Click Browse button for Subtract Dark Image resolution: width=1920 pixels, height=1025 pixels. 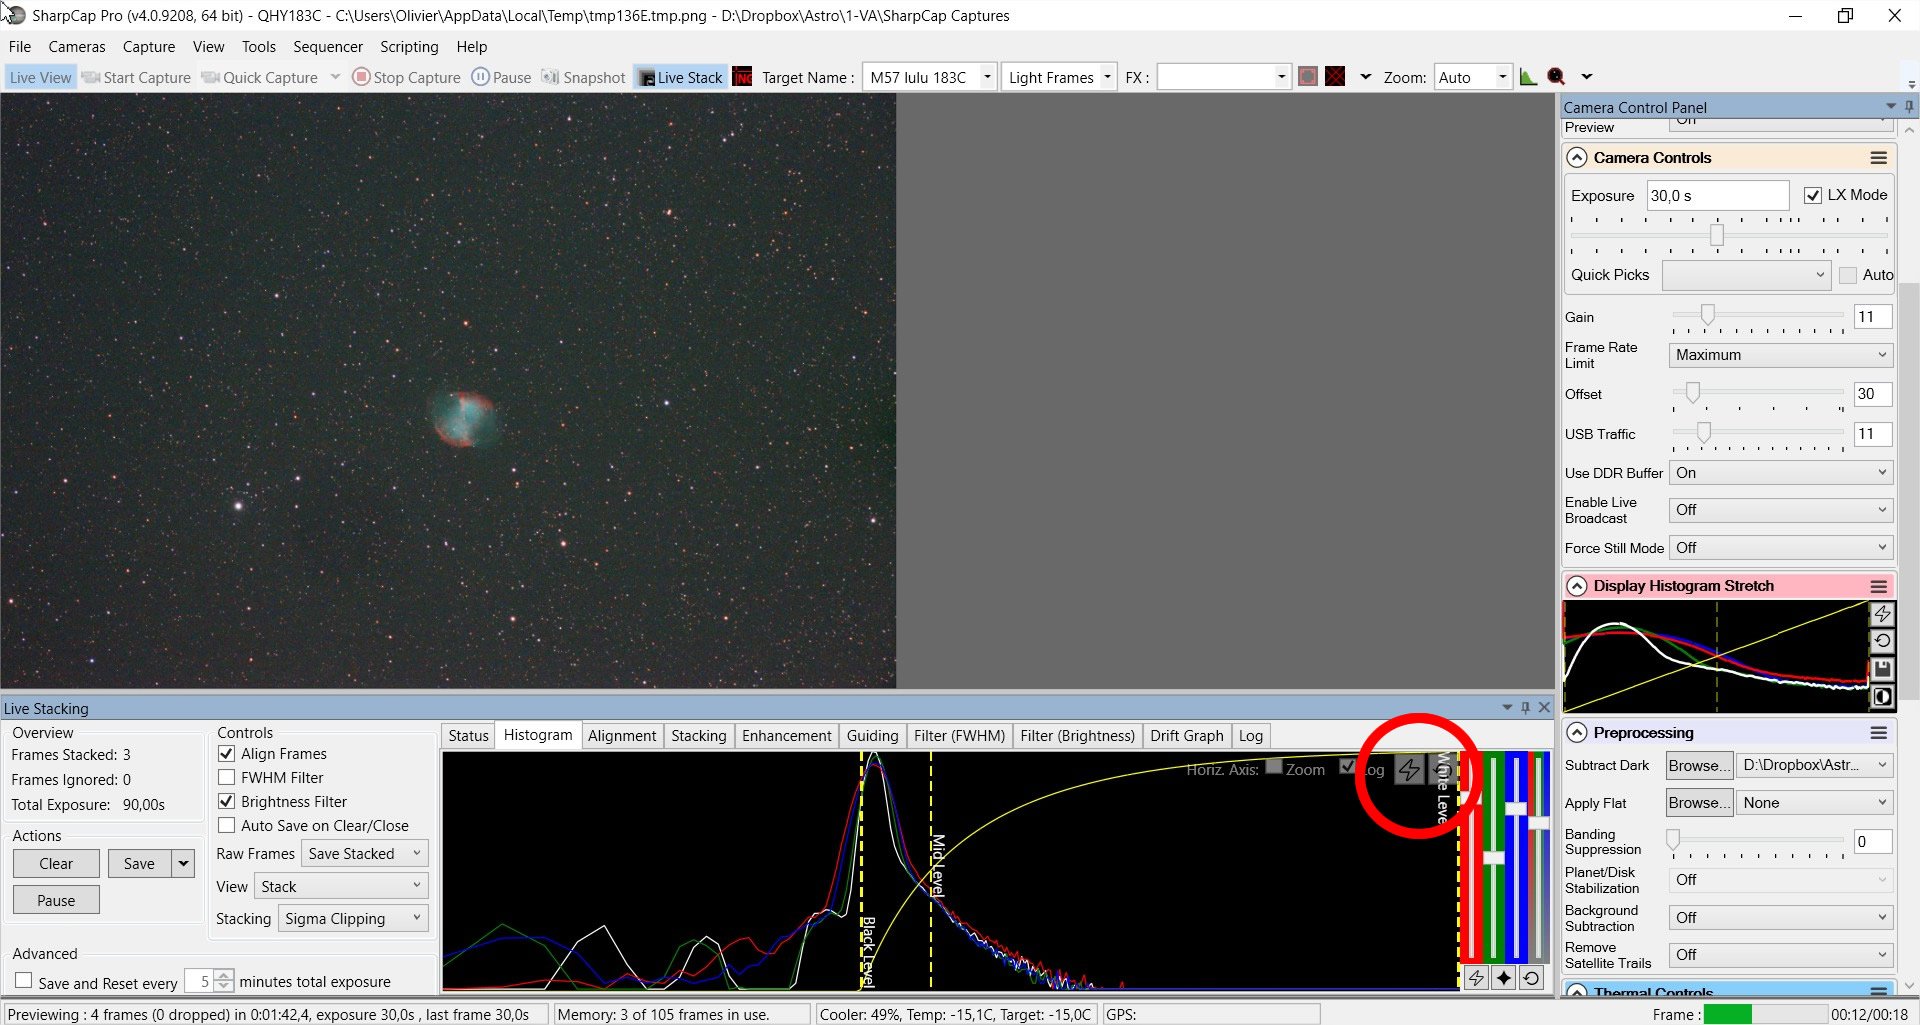(1698, 766)
